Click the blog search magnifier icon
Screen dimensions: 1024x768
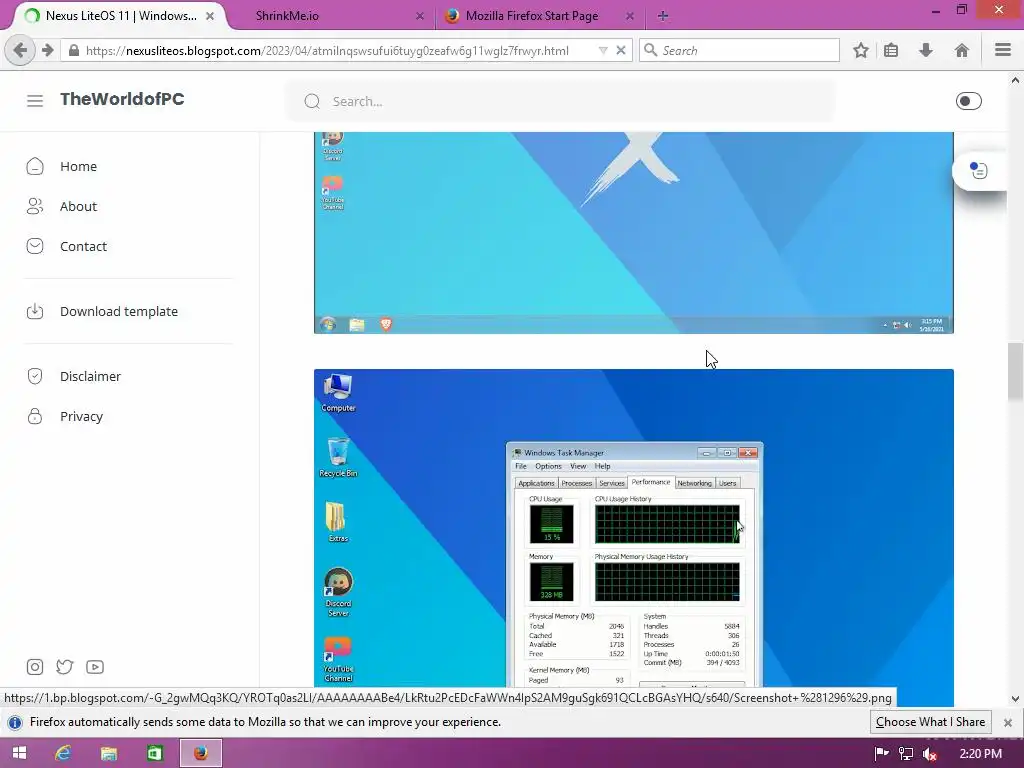[x=312, y=101]
